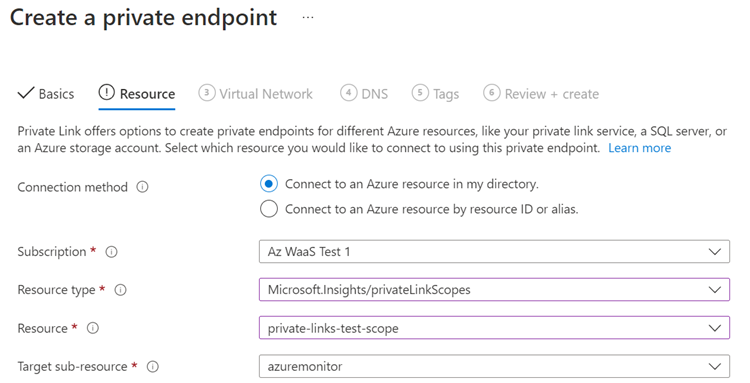Open the Resource dropdown showing private-links-test-scope
The width and height of the screenshot is (750, 383).
coord(495,328)
